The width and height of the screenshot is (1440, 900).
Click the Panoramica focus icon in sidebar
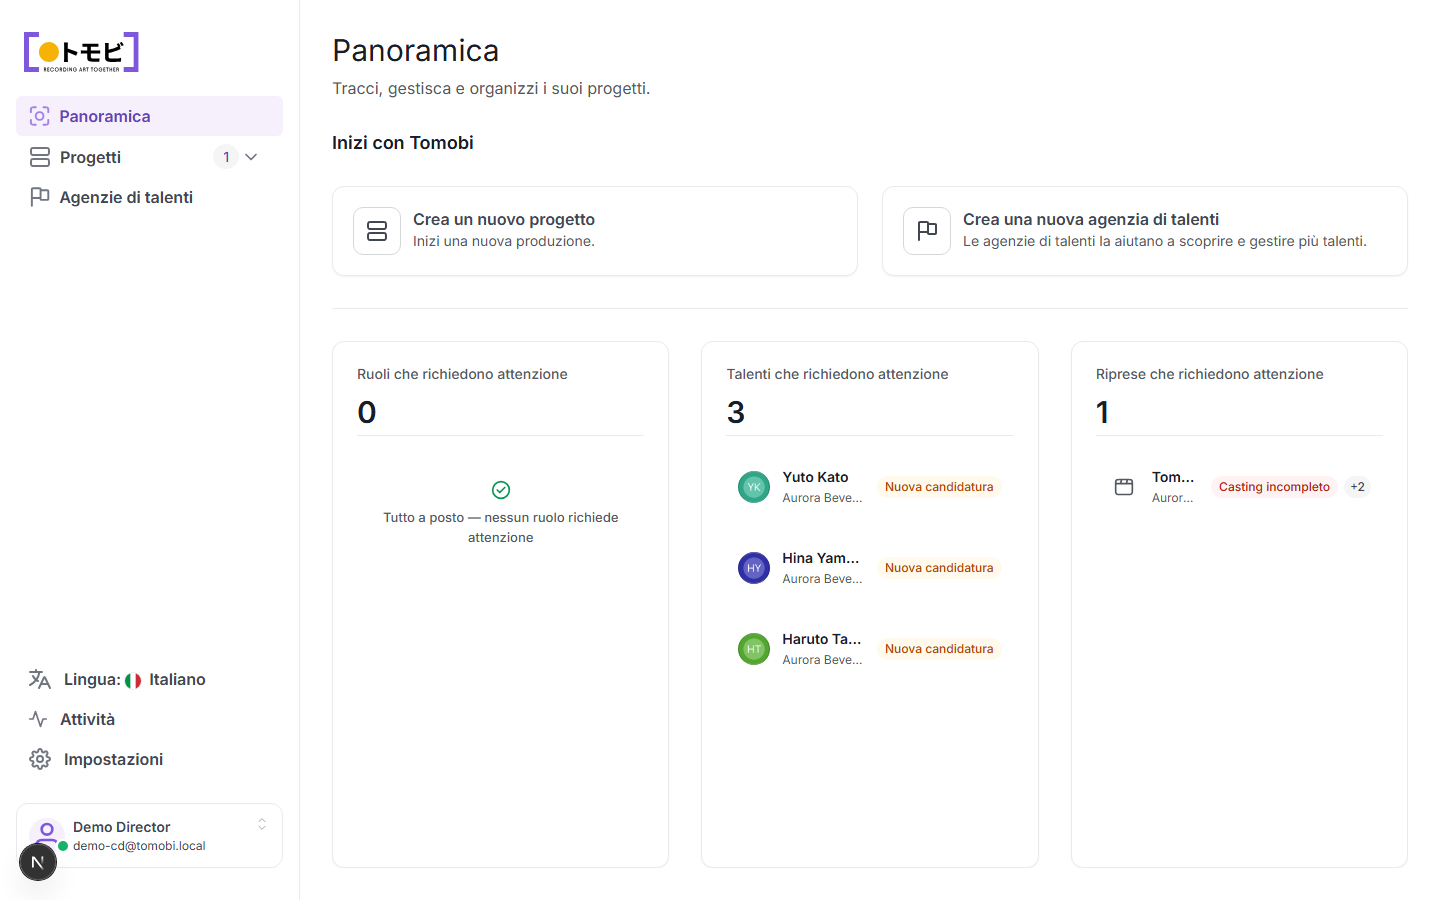(39, 116)
